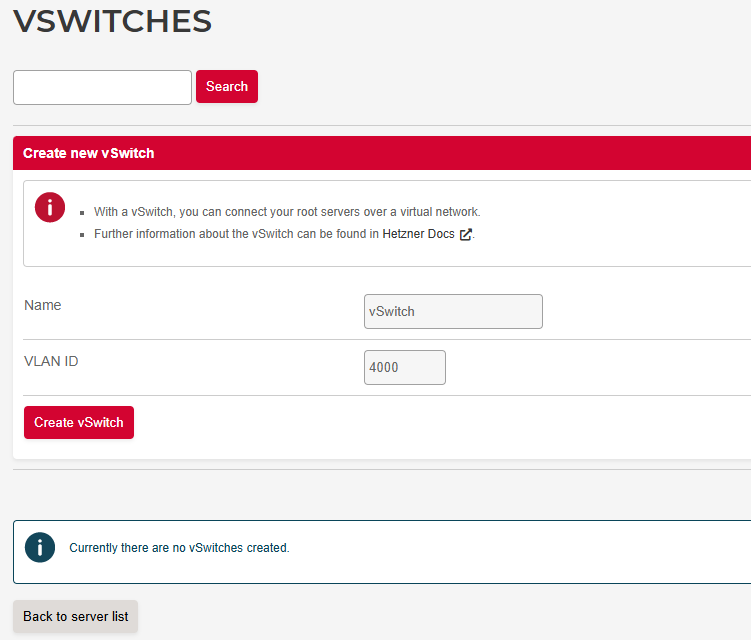Image resolution: width=751 pixels, height=640 pixels.
Task: Click the VLAN ID label text
Action: 51,361
